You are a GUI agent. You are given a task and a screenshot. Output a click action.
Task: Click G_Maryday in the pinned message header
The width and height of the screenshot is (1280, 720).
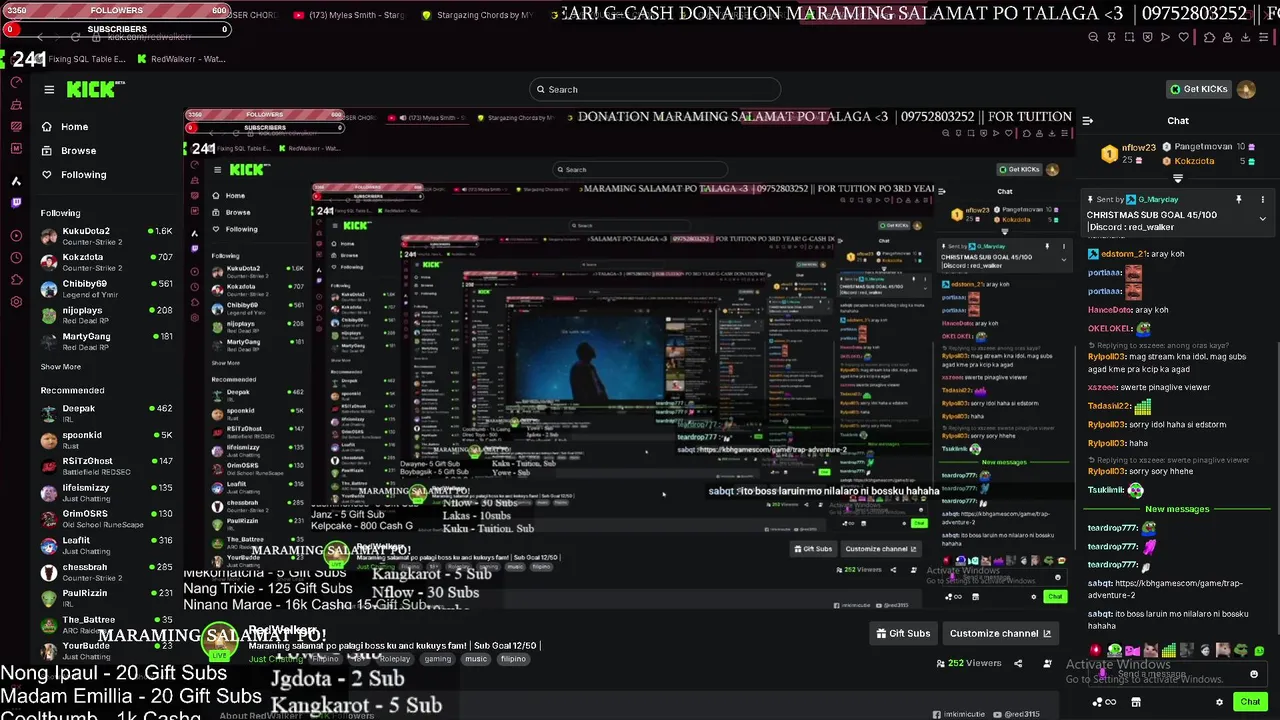(1158, 200)
